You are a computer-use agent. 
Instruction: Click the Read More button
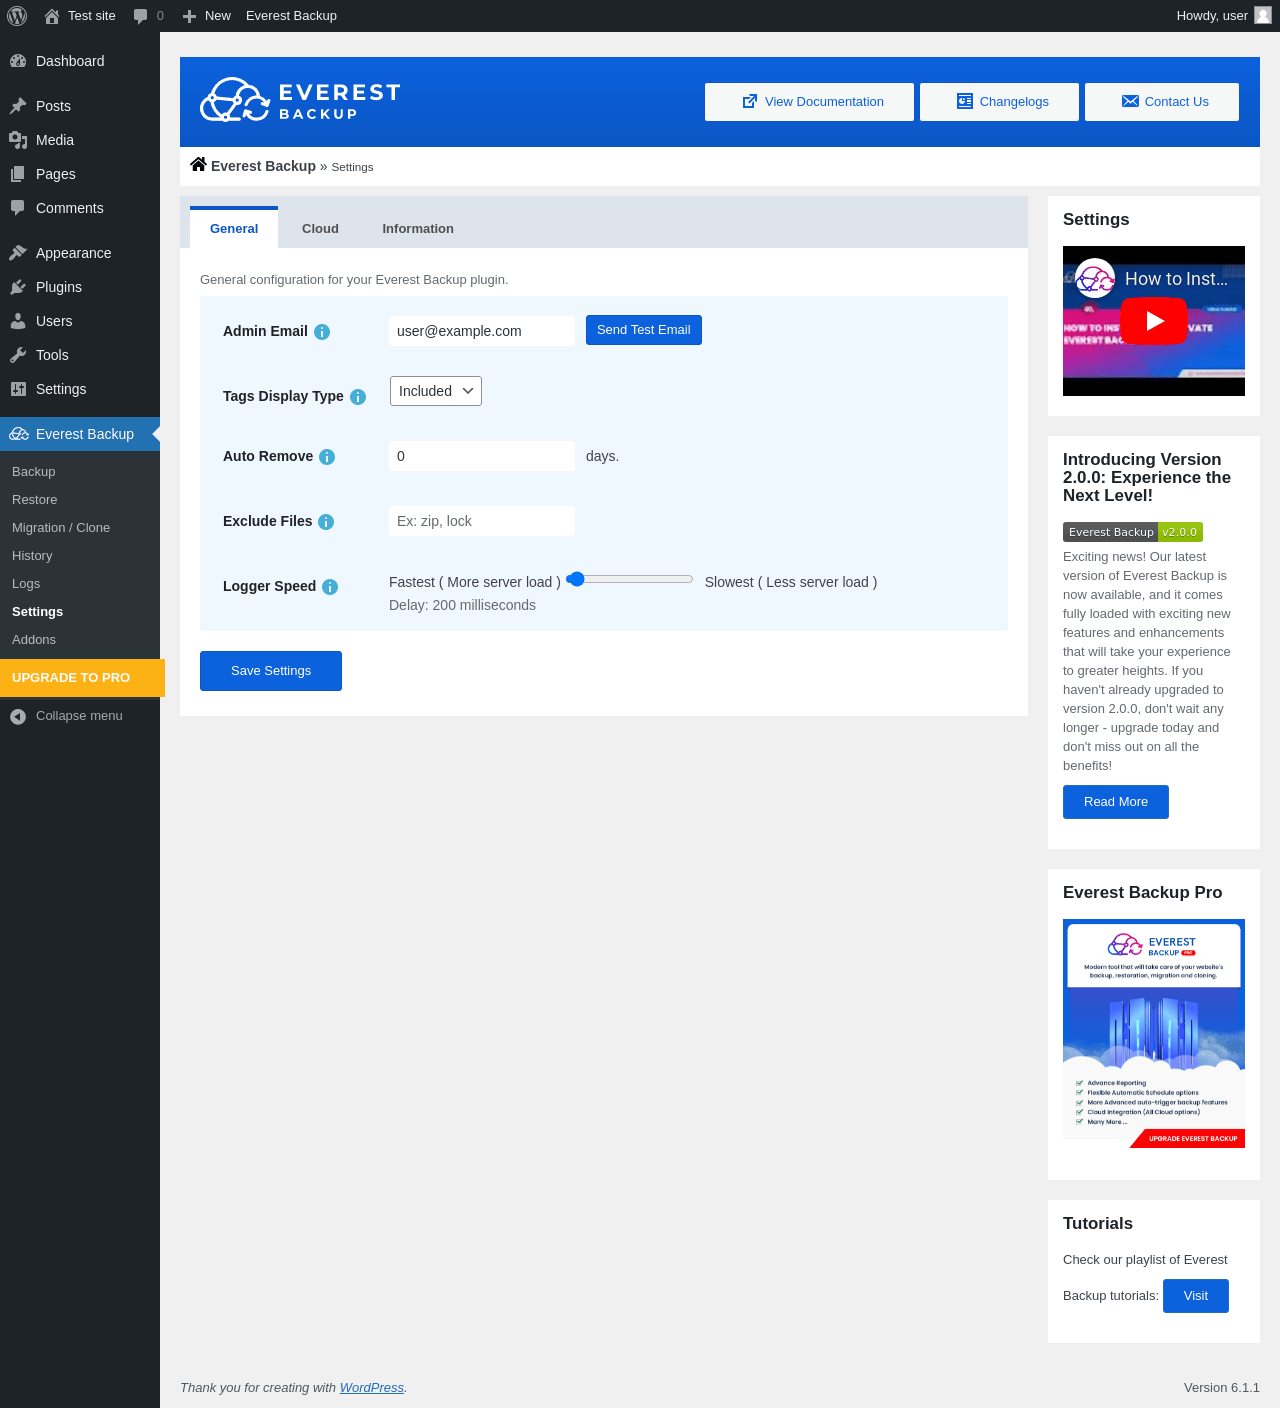click(1116, 802)
